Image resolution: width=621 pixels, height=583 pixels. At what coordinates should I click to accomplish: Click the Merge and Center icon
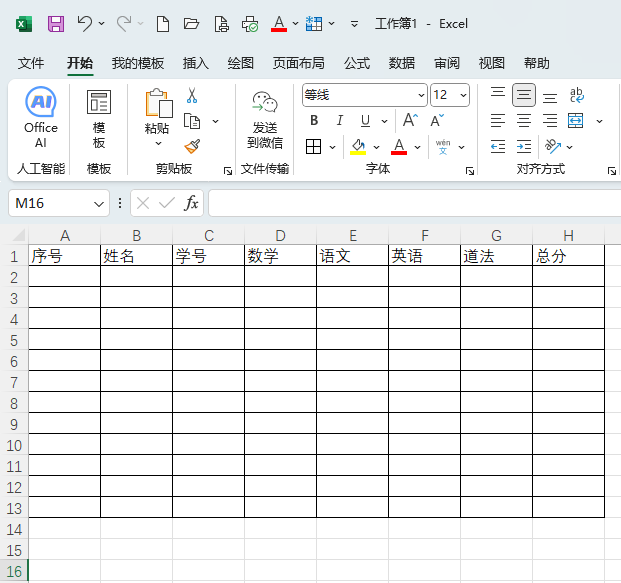point(575,121)
